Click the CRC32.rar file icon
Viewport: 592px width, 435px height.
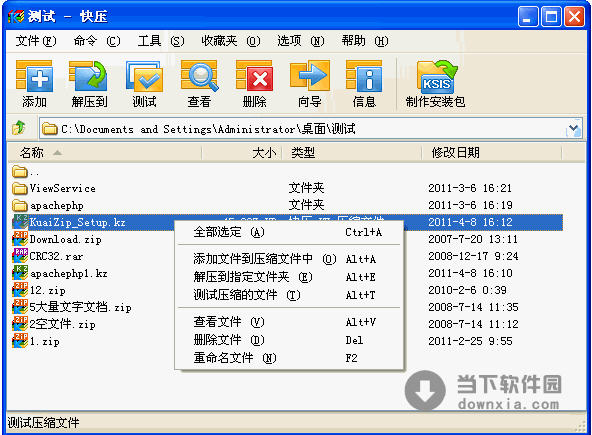(20, 256)
